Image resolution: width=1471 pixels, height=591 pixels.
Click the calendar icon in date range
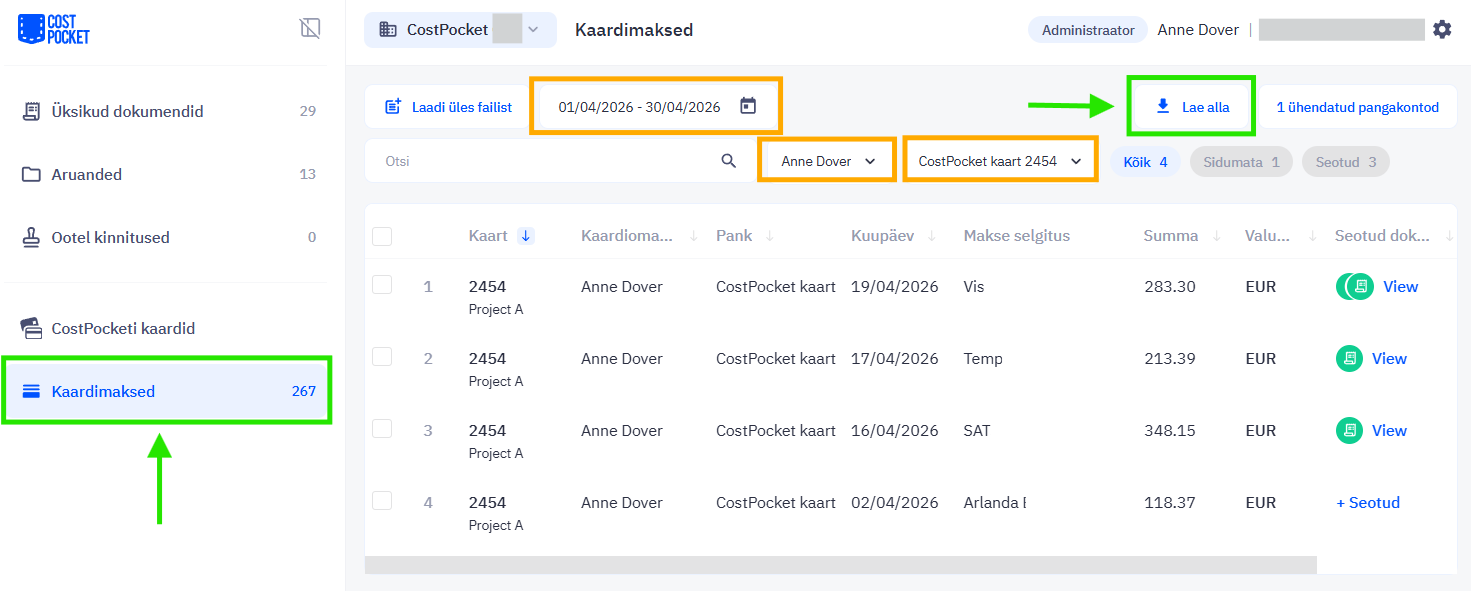pyautogui.click(x=748, y=106)
